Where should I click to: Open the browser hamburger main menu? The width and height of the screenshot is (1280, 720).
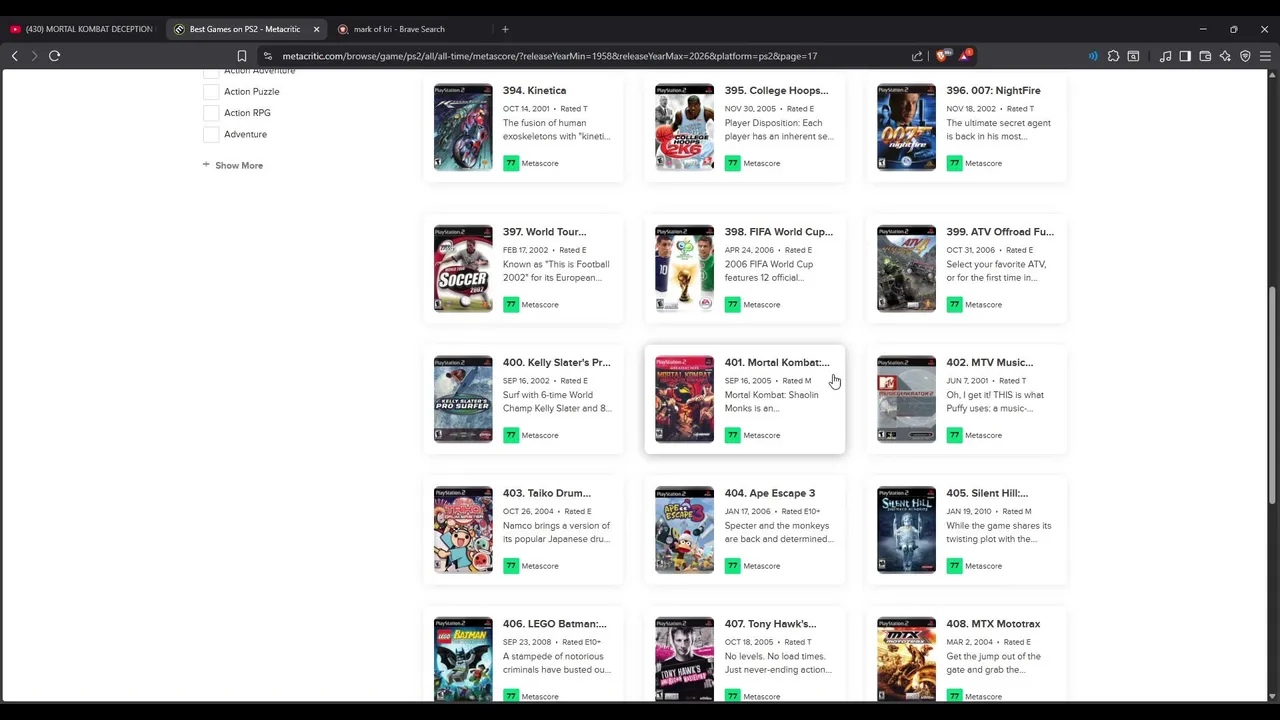pos(1265,56)
